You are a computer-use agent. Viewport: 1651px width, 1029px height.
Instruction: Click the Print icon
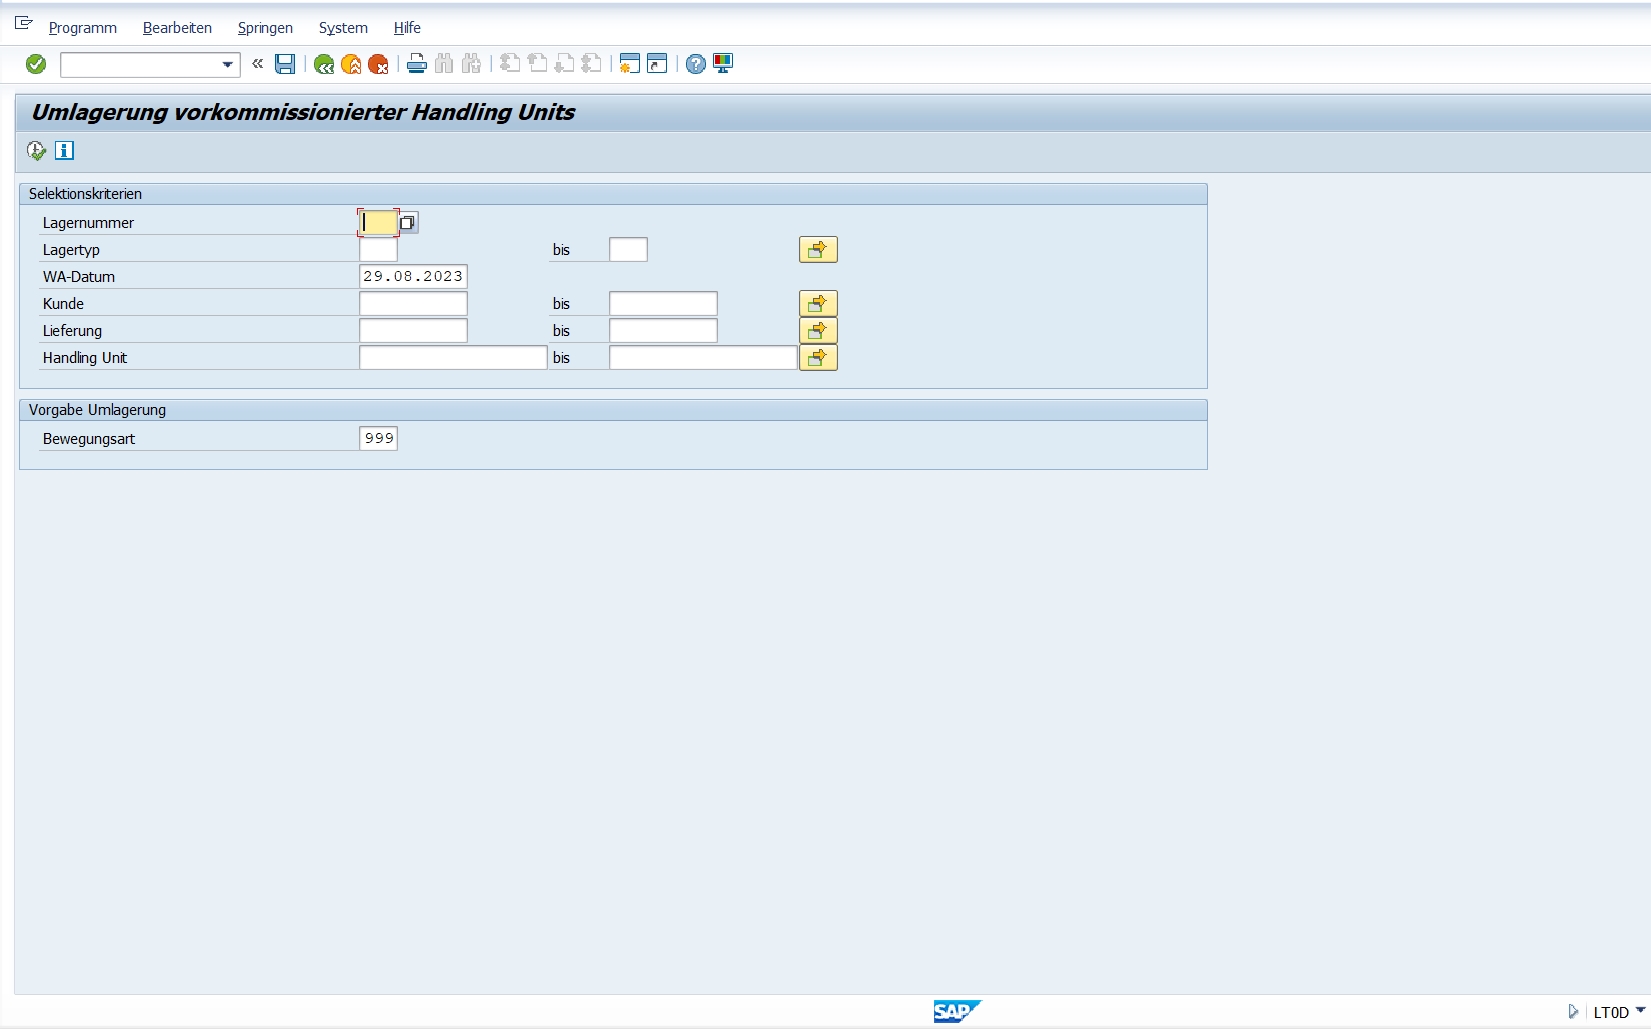click(x=417, y=64)
